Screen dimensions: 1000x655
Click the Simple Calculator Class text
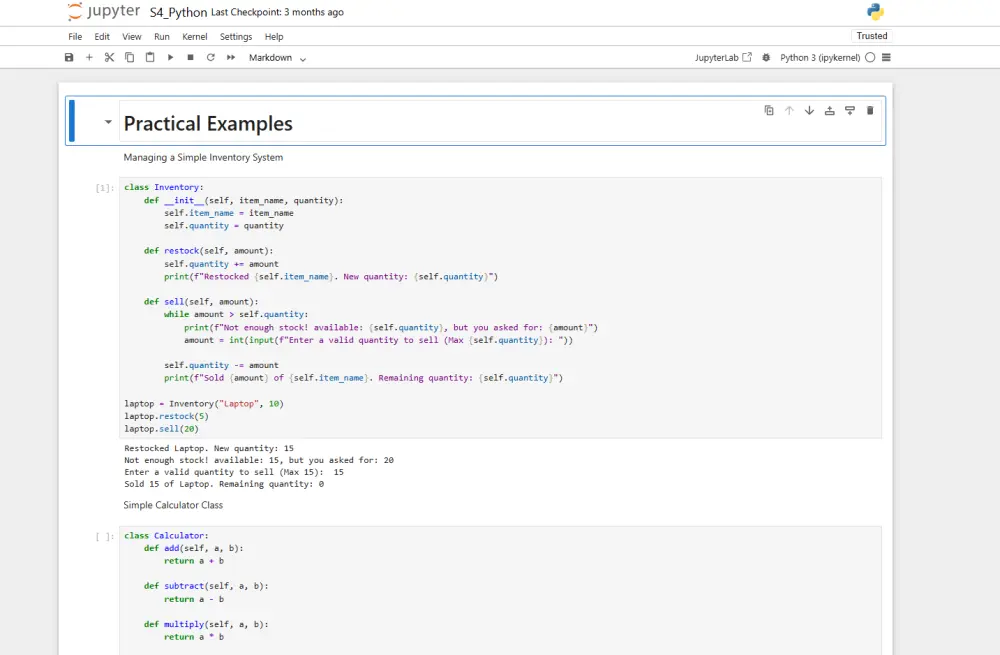pyautogui.click(x=173, y=505)
